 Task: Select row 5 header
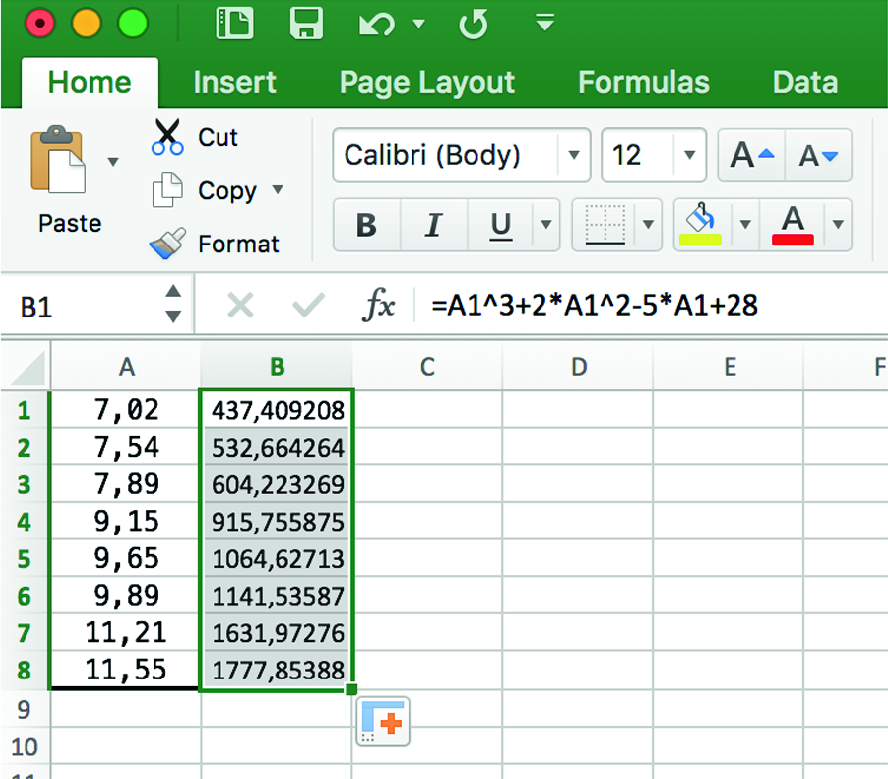click(25, 559)
